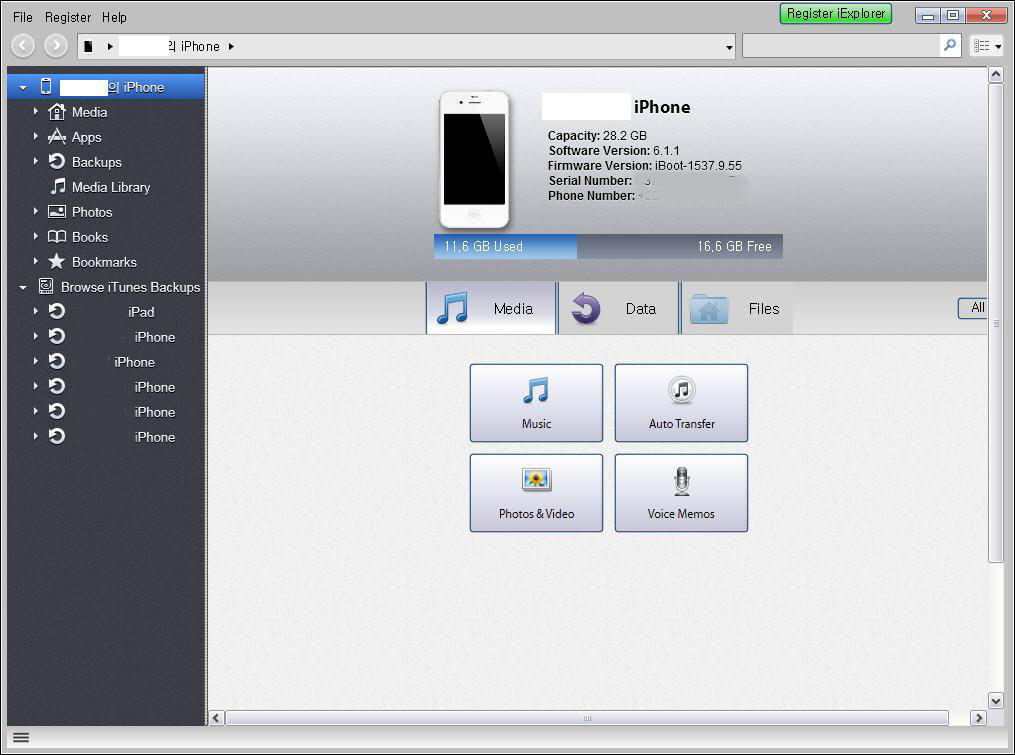Open the address bar dropdown arrow
The width and height of the screenshot is (1015, 755).
pos(729,47)
